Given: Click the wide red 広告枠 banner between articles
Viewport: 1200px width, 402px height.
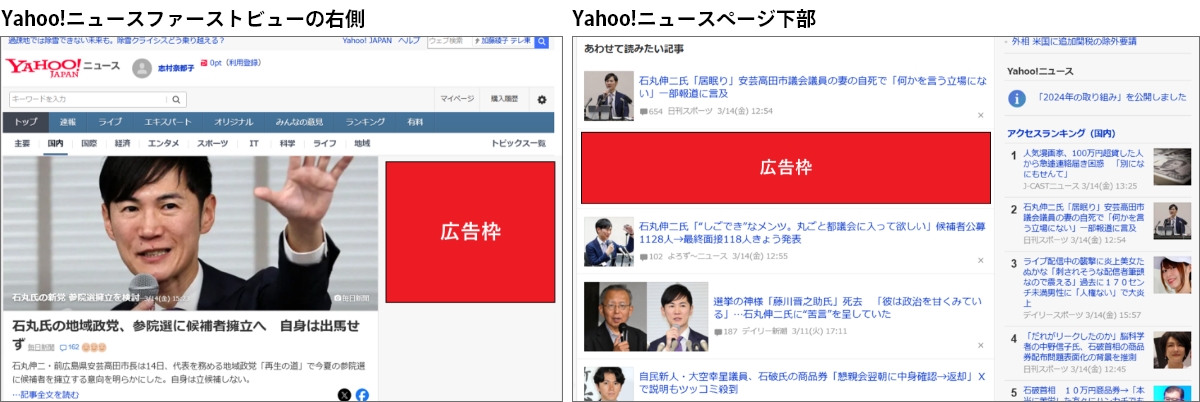Looking at the screenshot, I should pos(786,168).
